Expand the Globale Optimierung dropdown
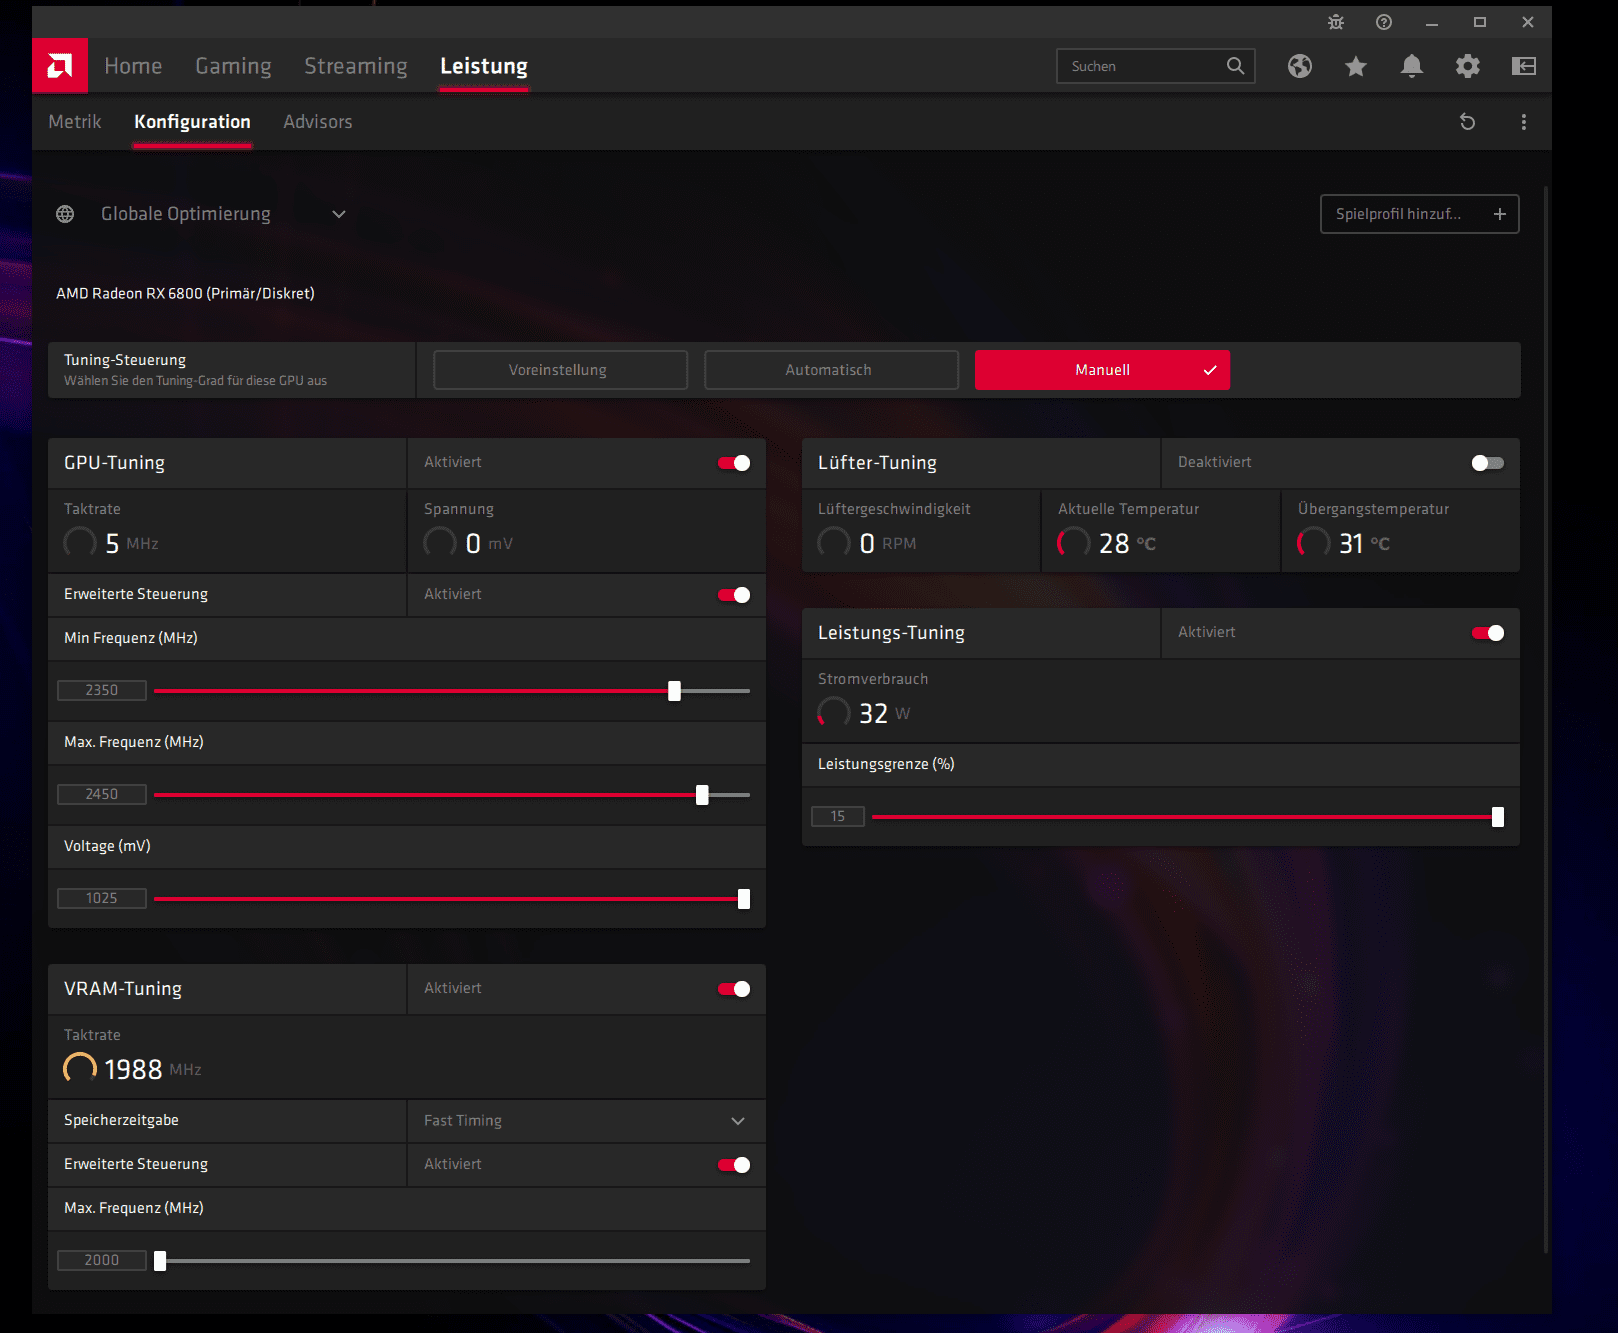This screenshot has height=1333, width=1618. [339, 214]
